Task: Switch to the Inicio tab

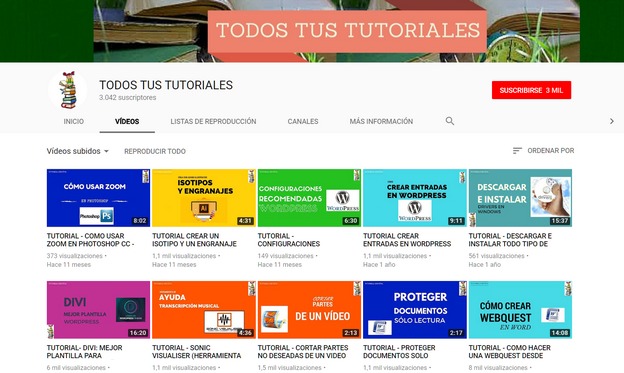Action: coord(74,121)
